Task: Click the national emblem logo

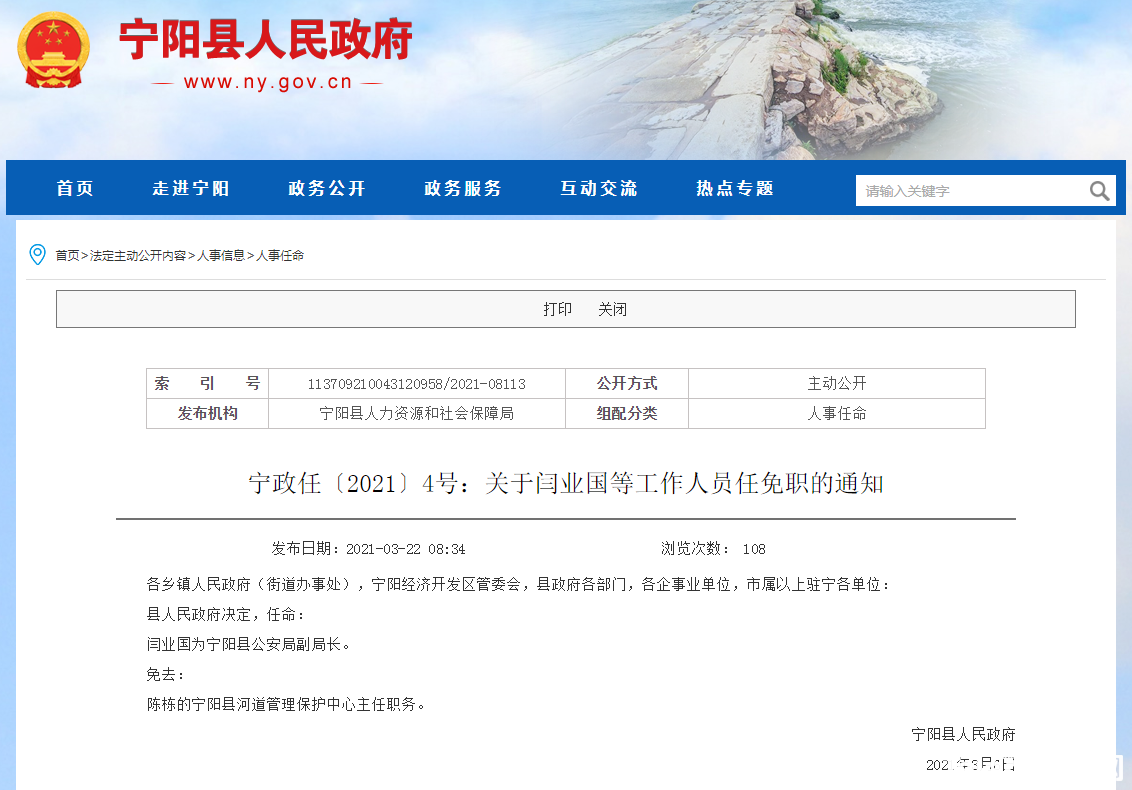Action: tap(53, 51)
